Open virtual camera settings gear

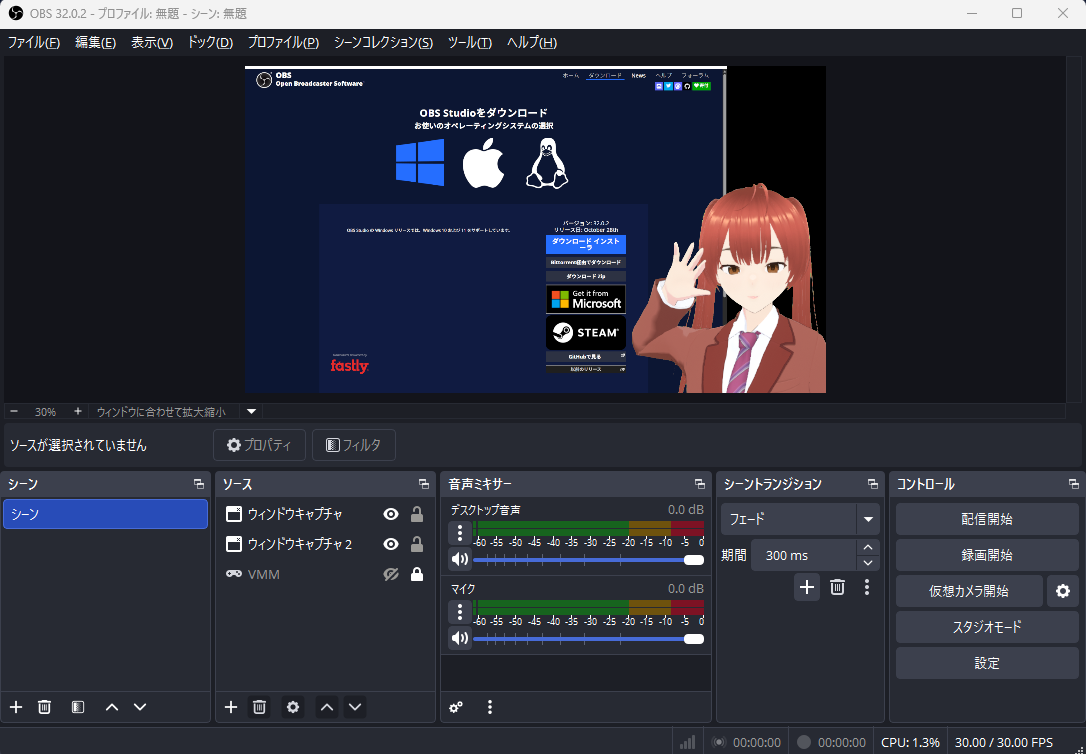(1063, 591)
